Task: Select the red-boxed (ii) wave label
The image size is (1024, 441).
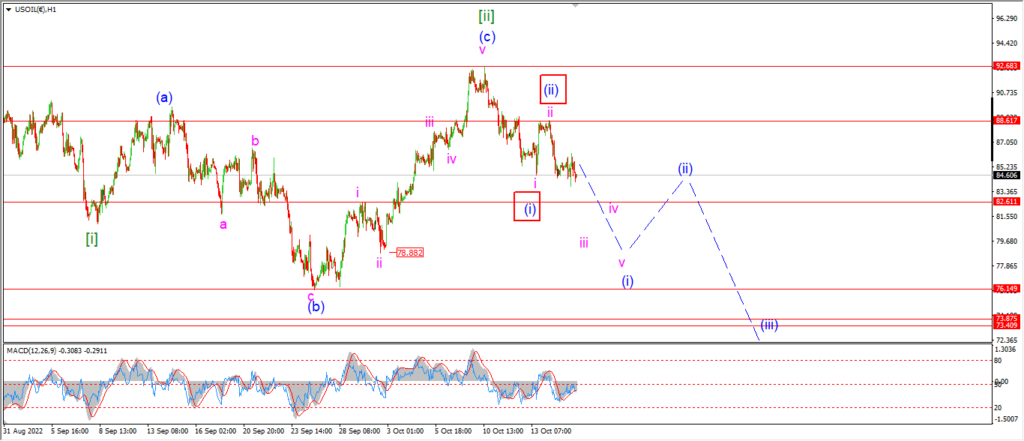Action: click(552, 89)
